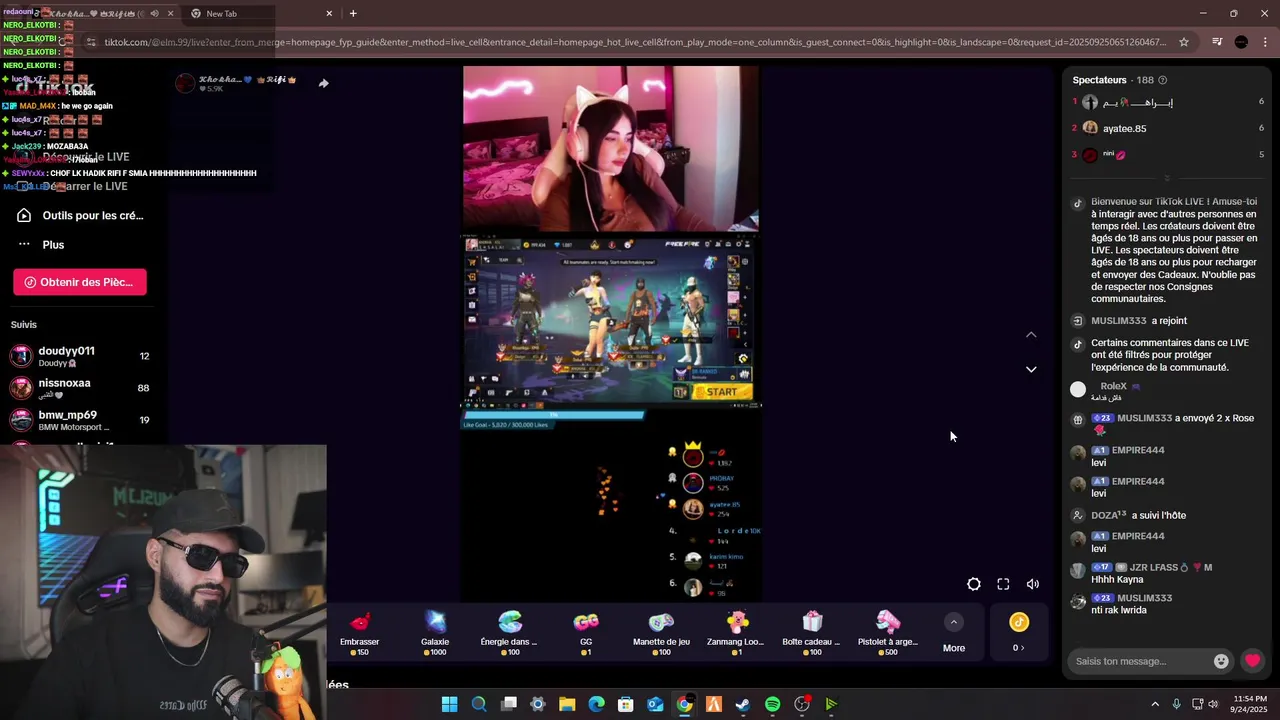Open Chrome profile avatar
The width and height of the screenshot is (1280, 720).
tap(1241, 42)
